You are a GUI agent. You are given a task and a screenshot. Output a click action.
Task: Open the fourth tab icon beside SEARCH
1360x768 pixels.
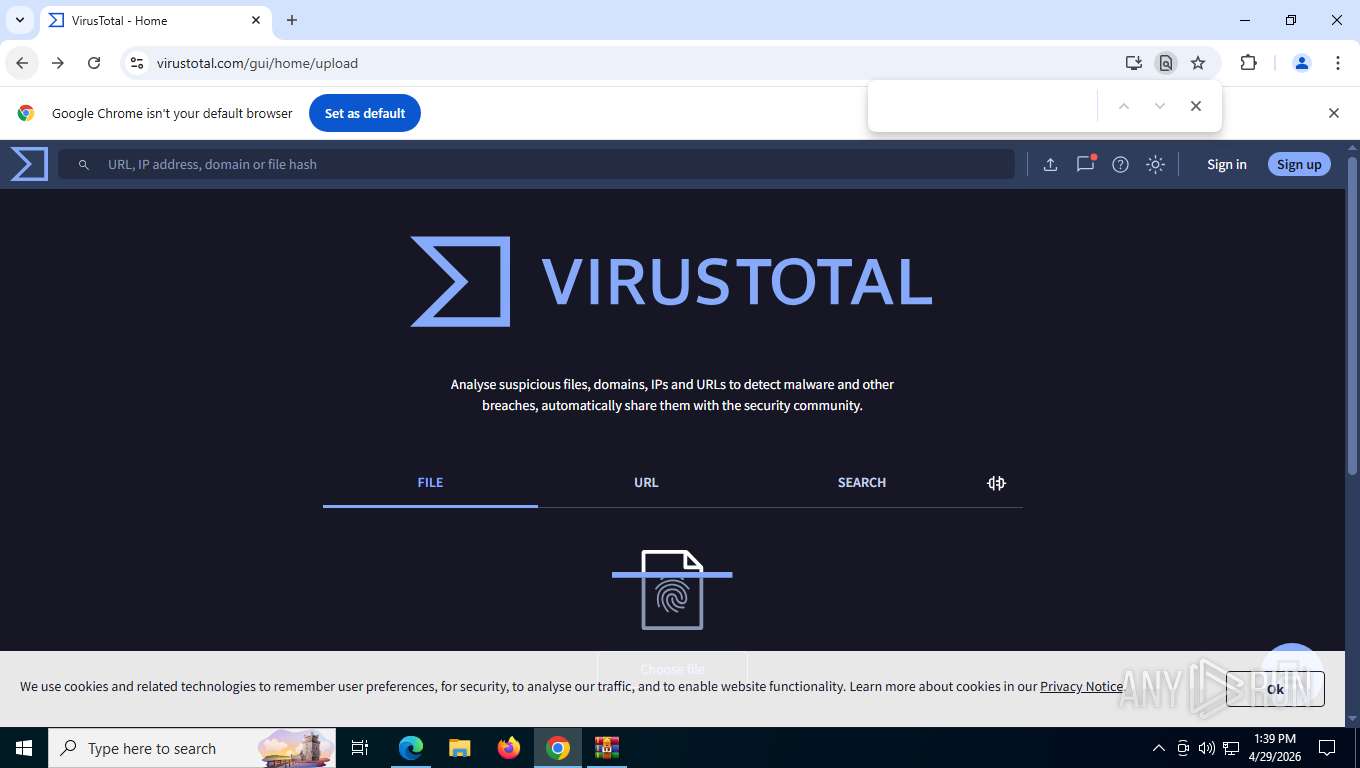click(996, 483)
